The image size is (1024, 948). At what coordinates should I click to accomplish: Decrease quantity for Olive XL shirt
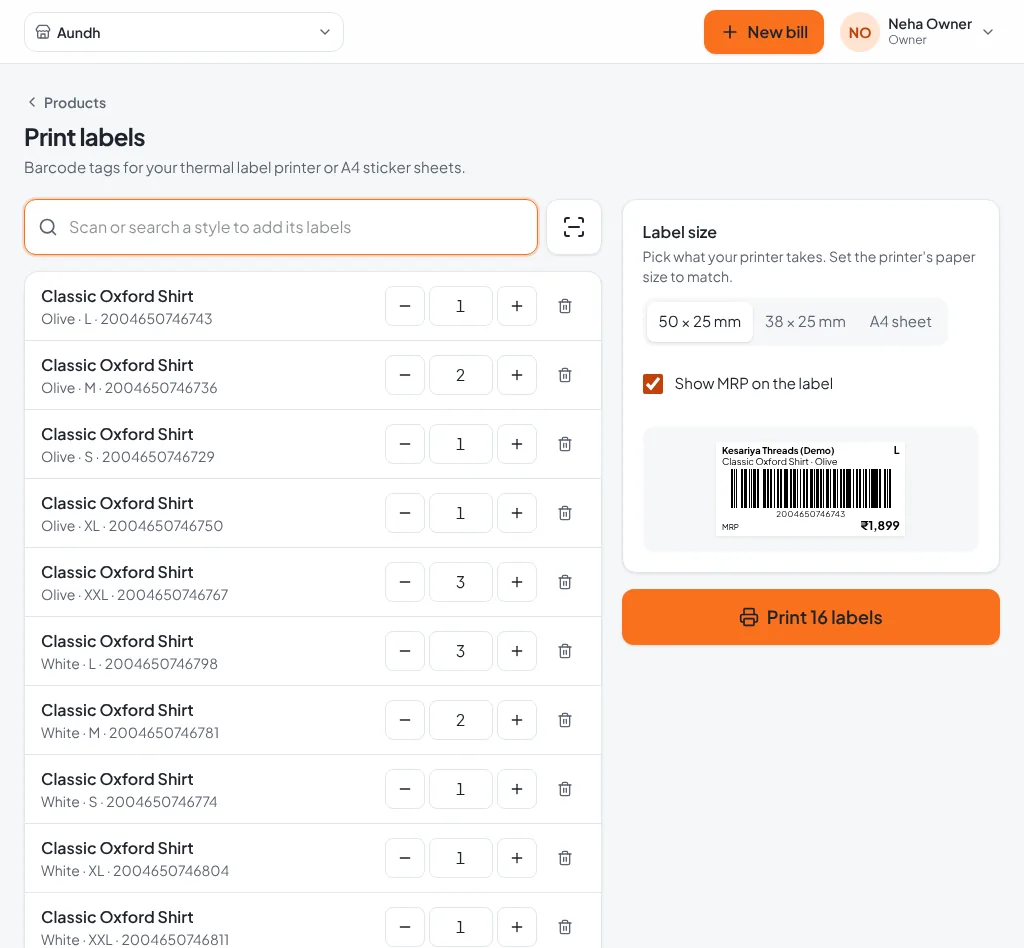coord(405,513)
